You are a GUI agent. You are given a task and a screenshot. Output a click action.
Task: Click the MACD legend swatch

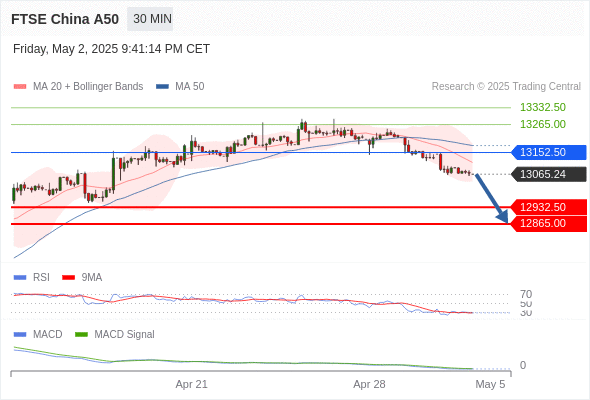click(x=20, y=335)
